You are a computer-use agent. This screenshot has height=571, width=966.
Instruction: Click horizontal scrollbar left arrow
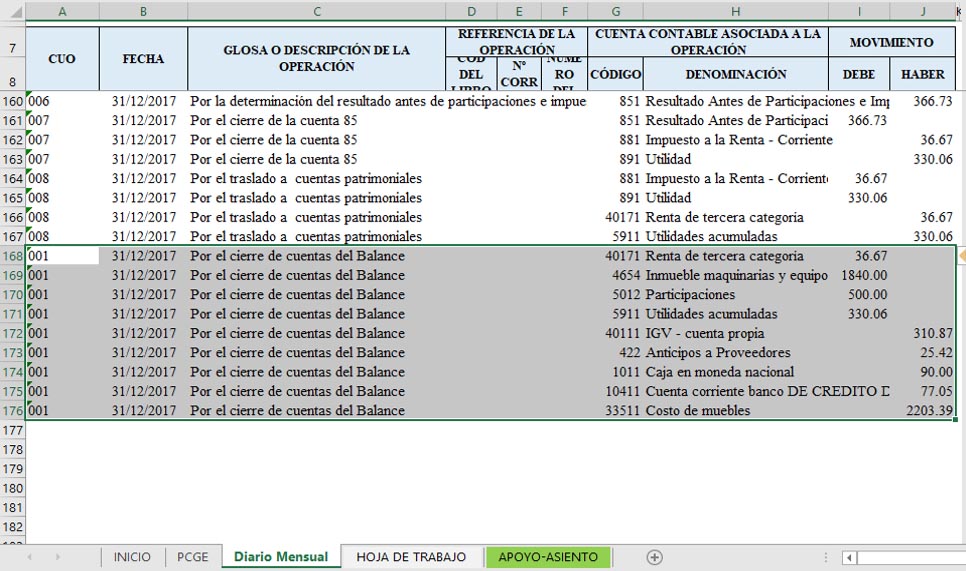(x=848, y=557)
